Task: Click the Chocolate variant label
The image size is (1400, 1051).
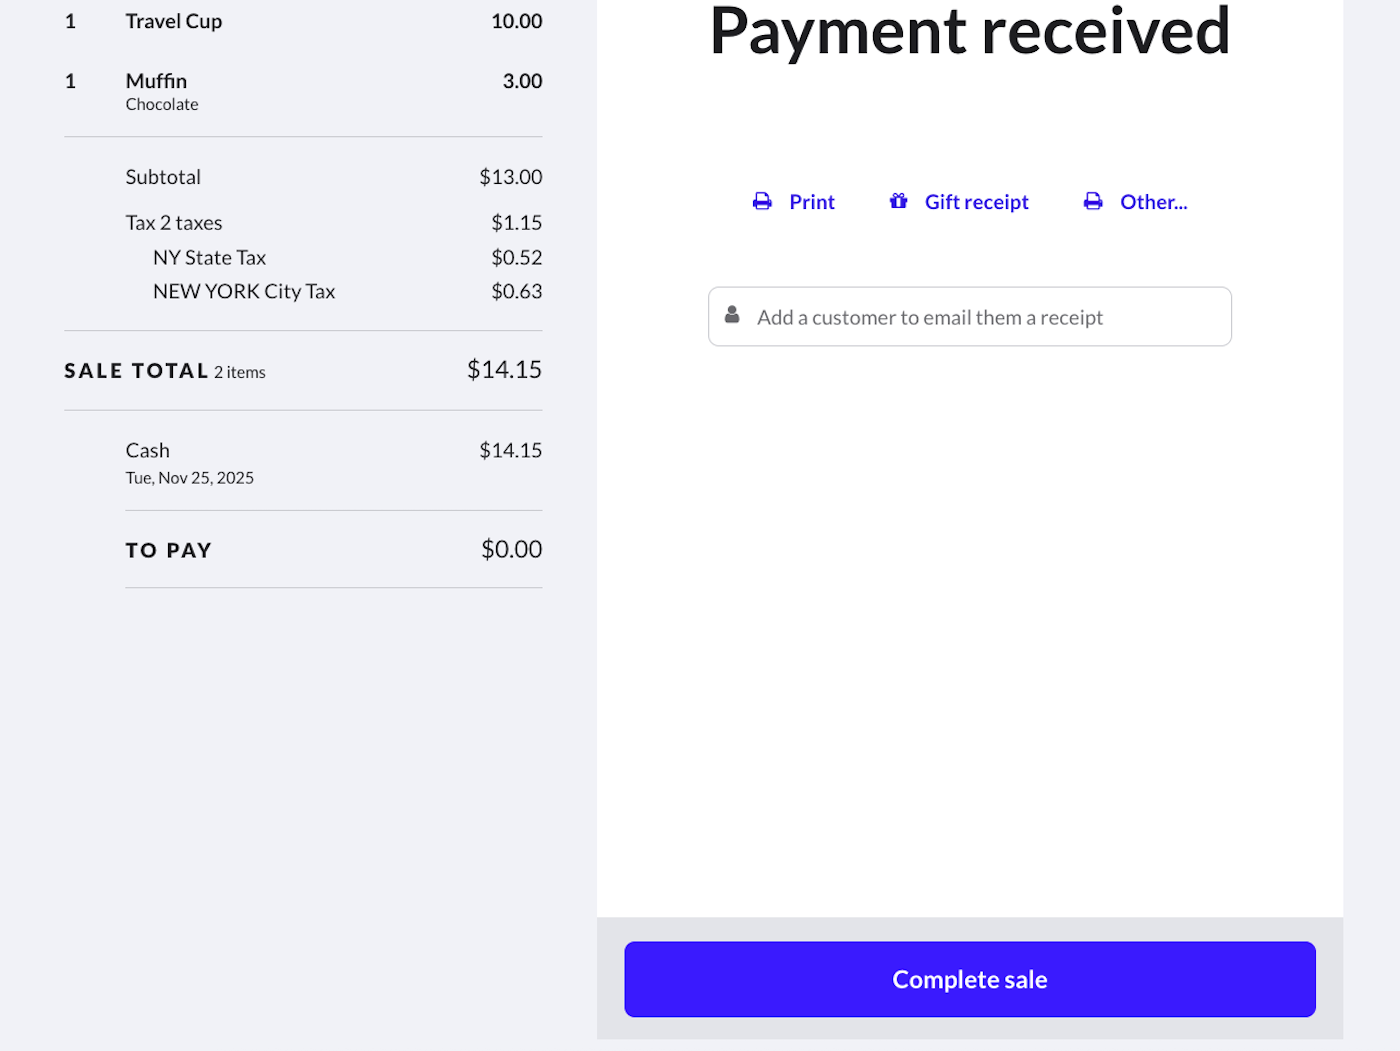Action: pos(162,104)
